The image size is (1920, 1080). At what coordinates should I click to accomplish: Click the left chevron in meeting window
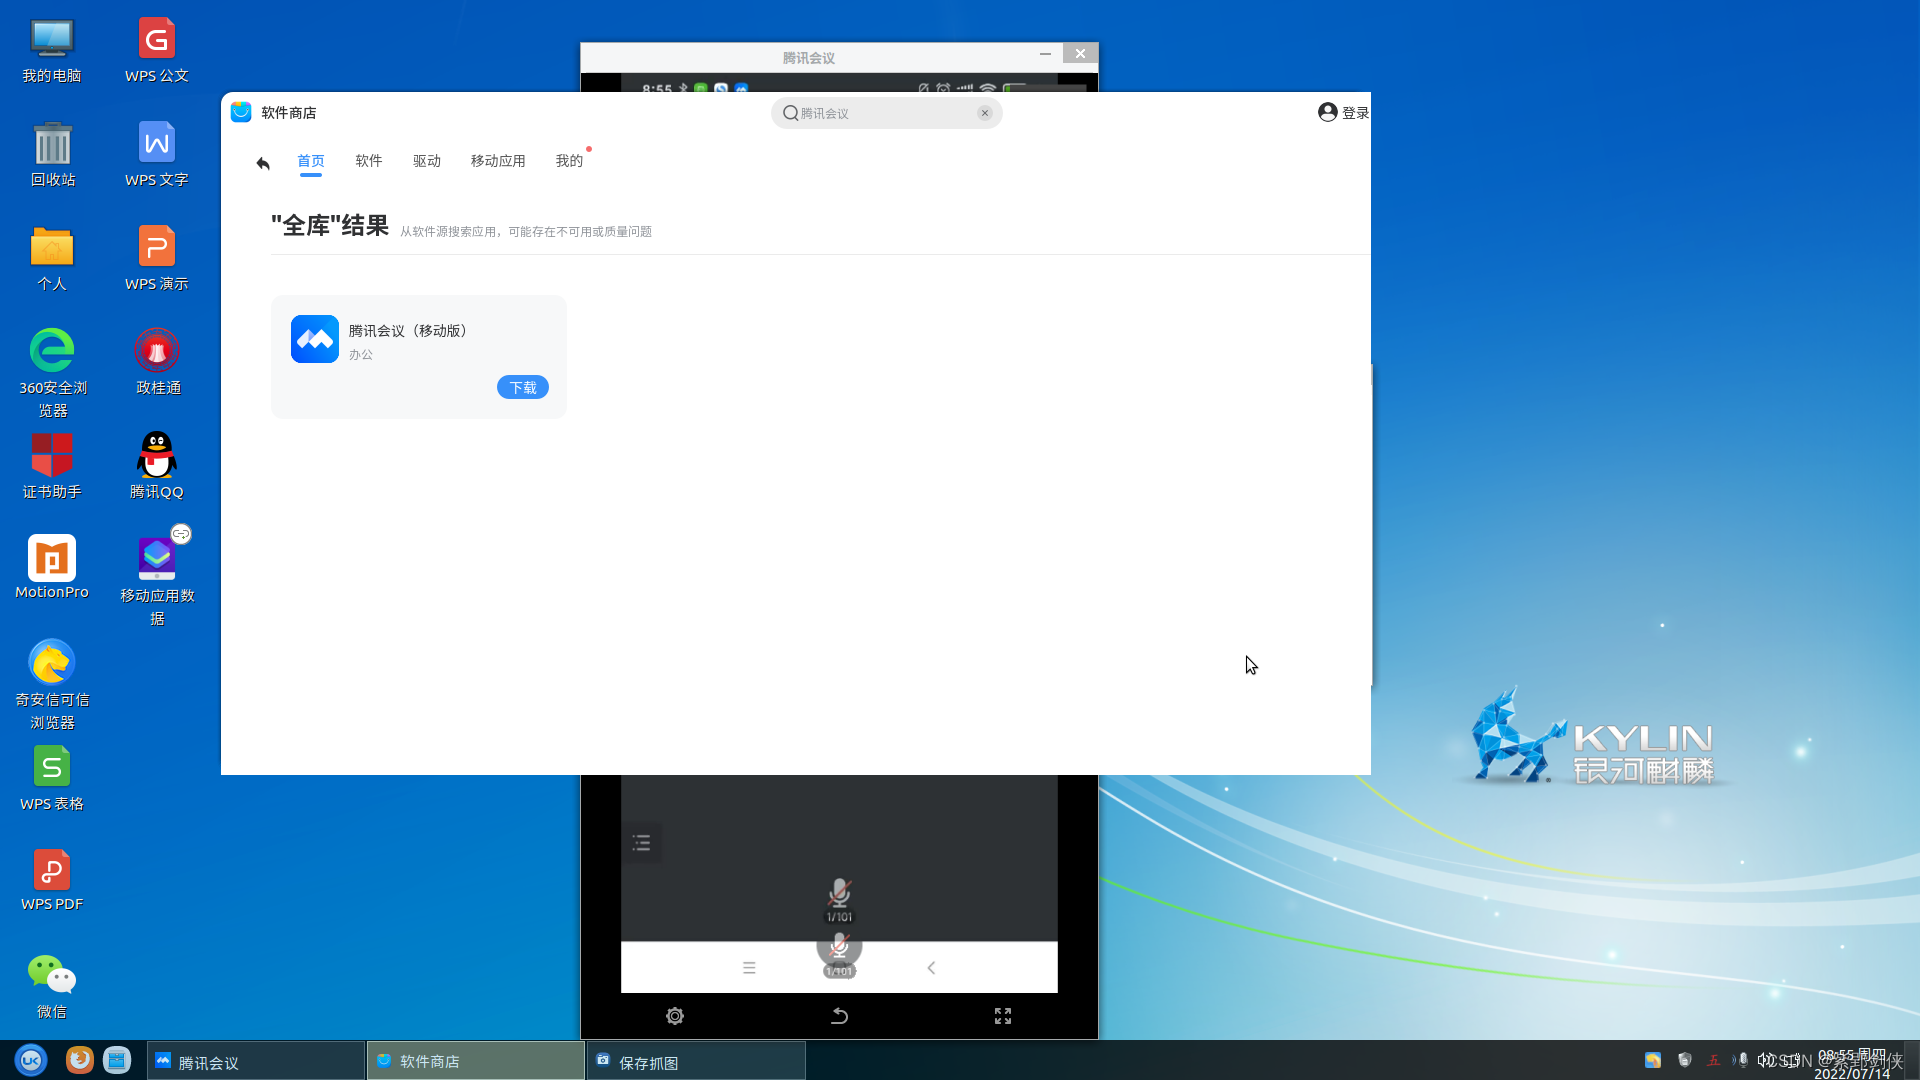931,968
